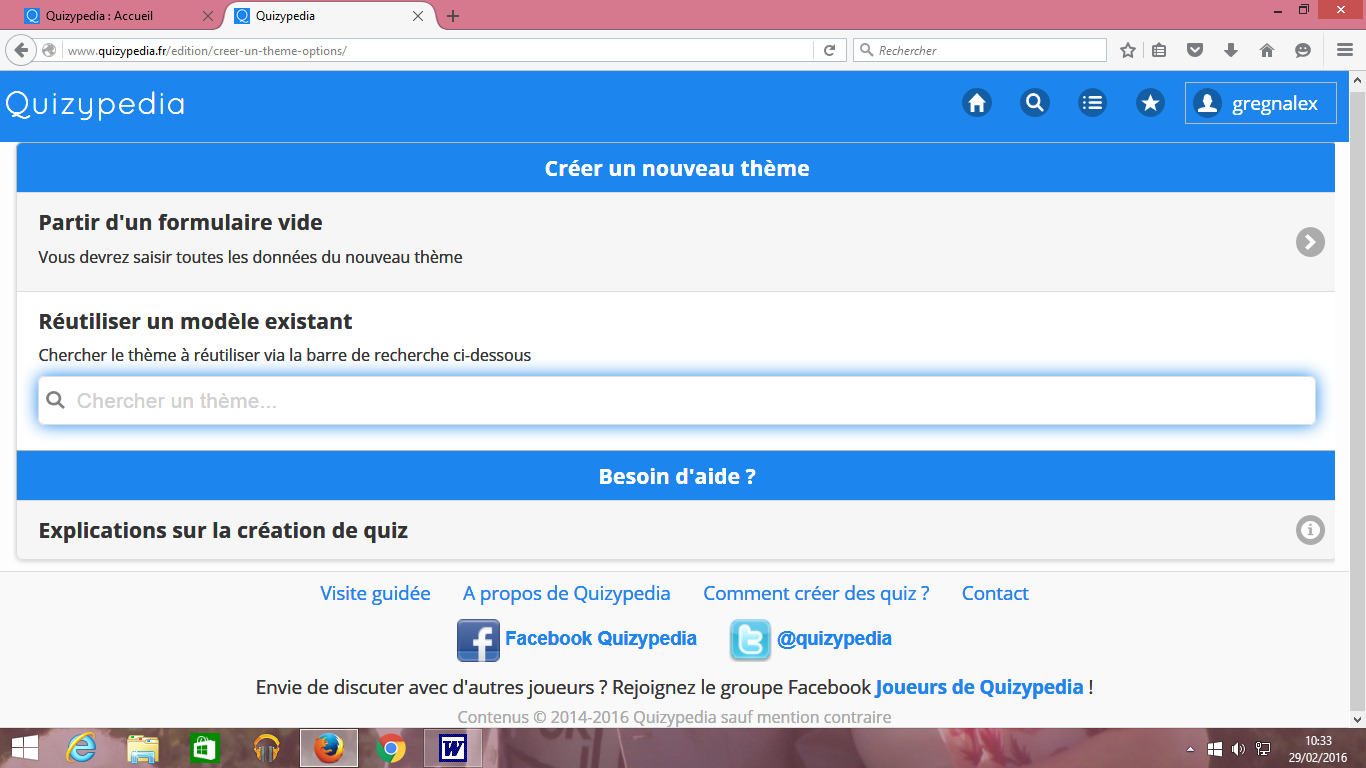
Task: Open the Firefox hamburger menu
Action: 1344,50
